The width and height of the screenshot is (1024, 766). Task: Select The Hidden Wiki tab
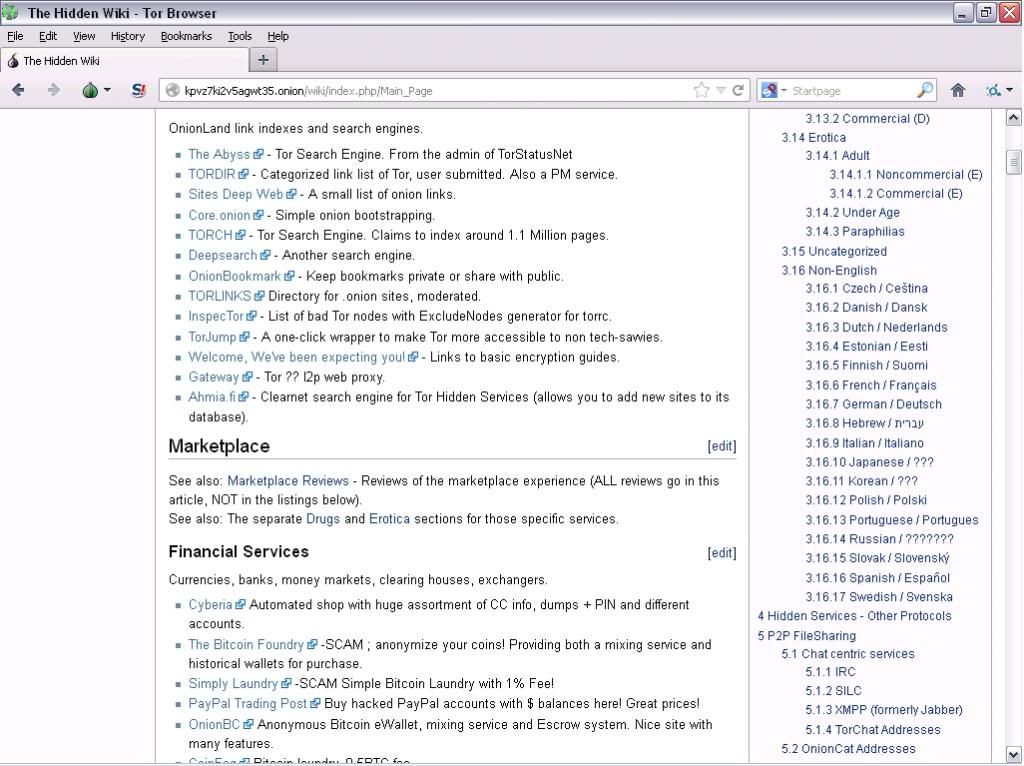(124, 61)
